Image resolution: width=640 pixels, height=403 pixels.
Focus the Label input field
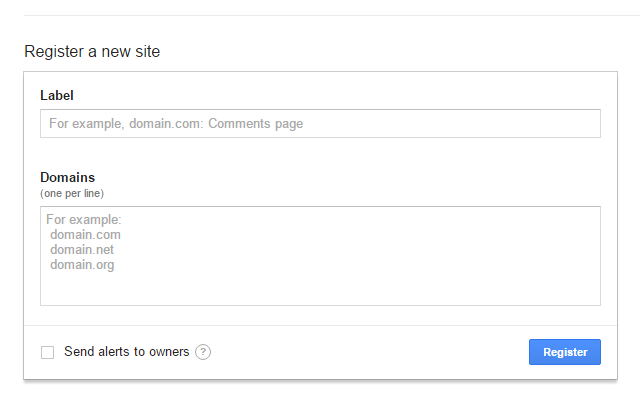[x=320, y=123]
